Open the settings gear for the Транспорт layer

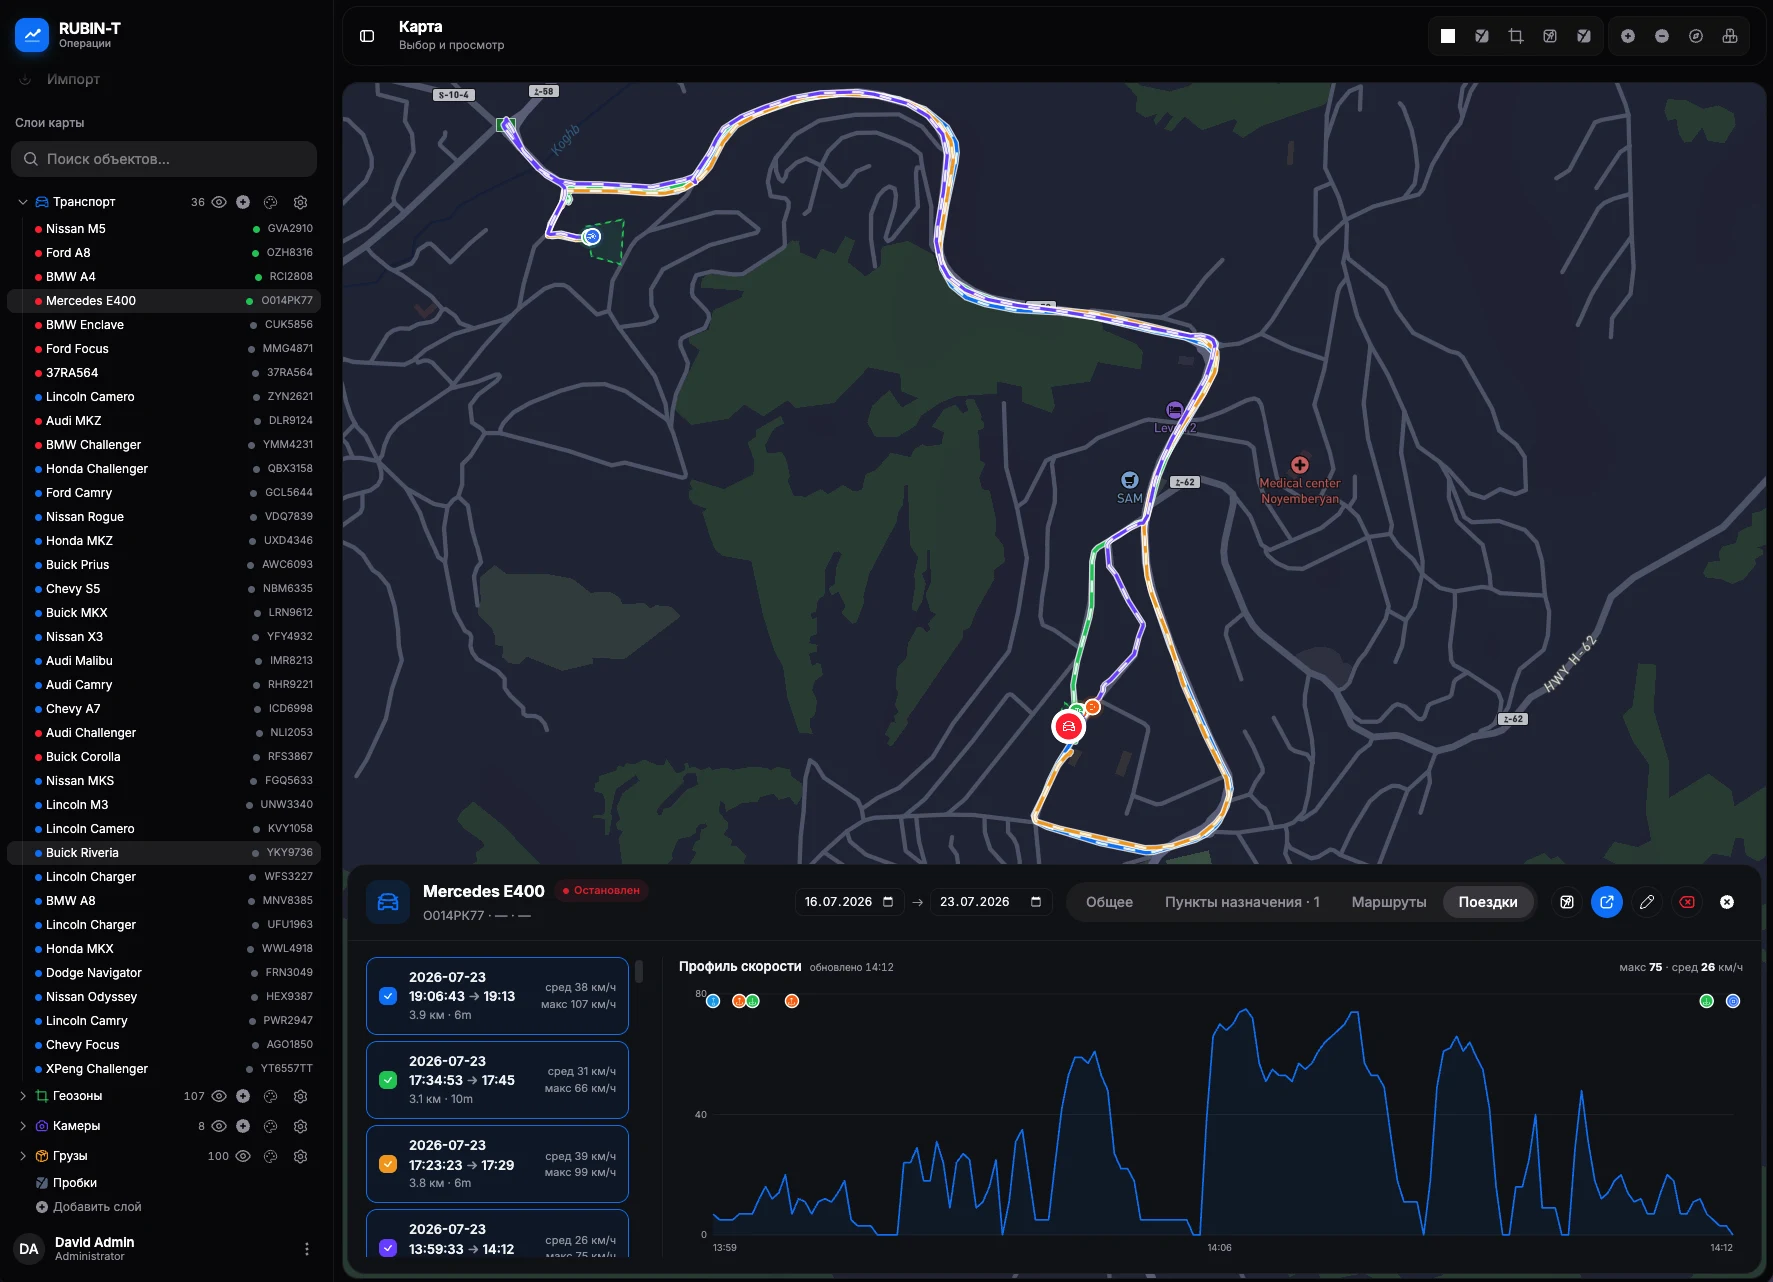(300, 202)
